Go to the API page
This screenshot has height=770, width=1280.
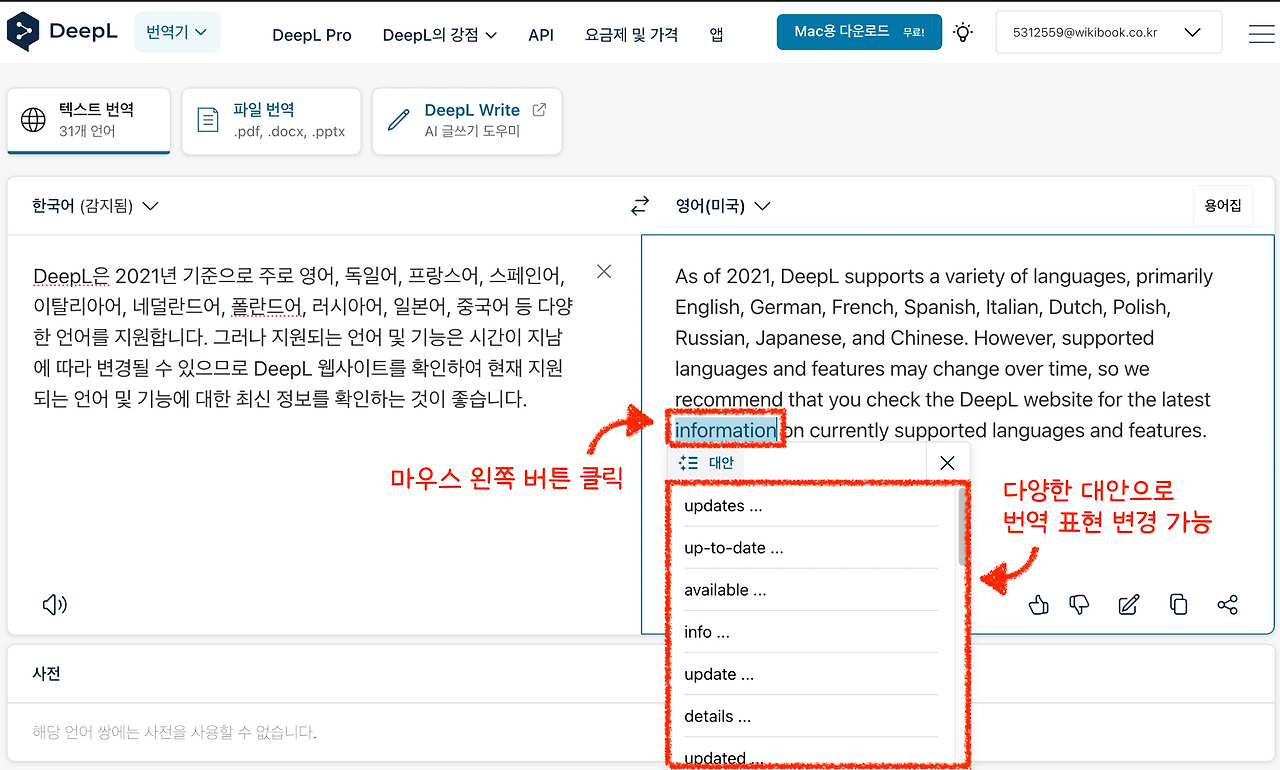pyautogui.click(x=541, y=34)
